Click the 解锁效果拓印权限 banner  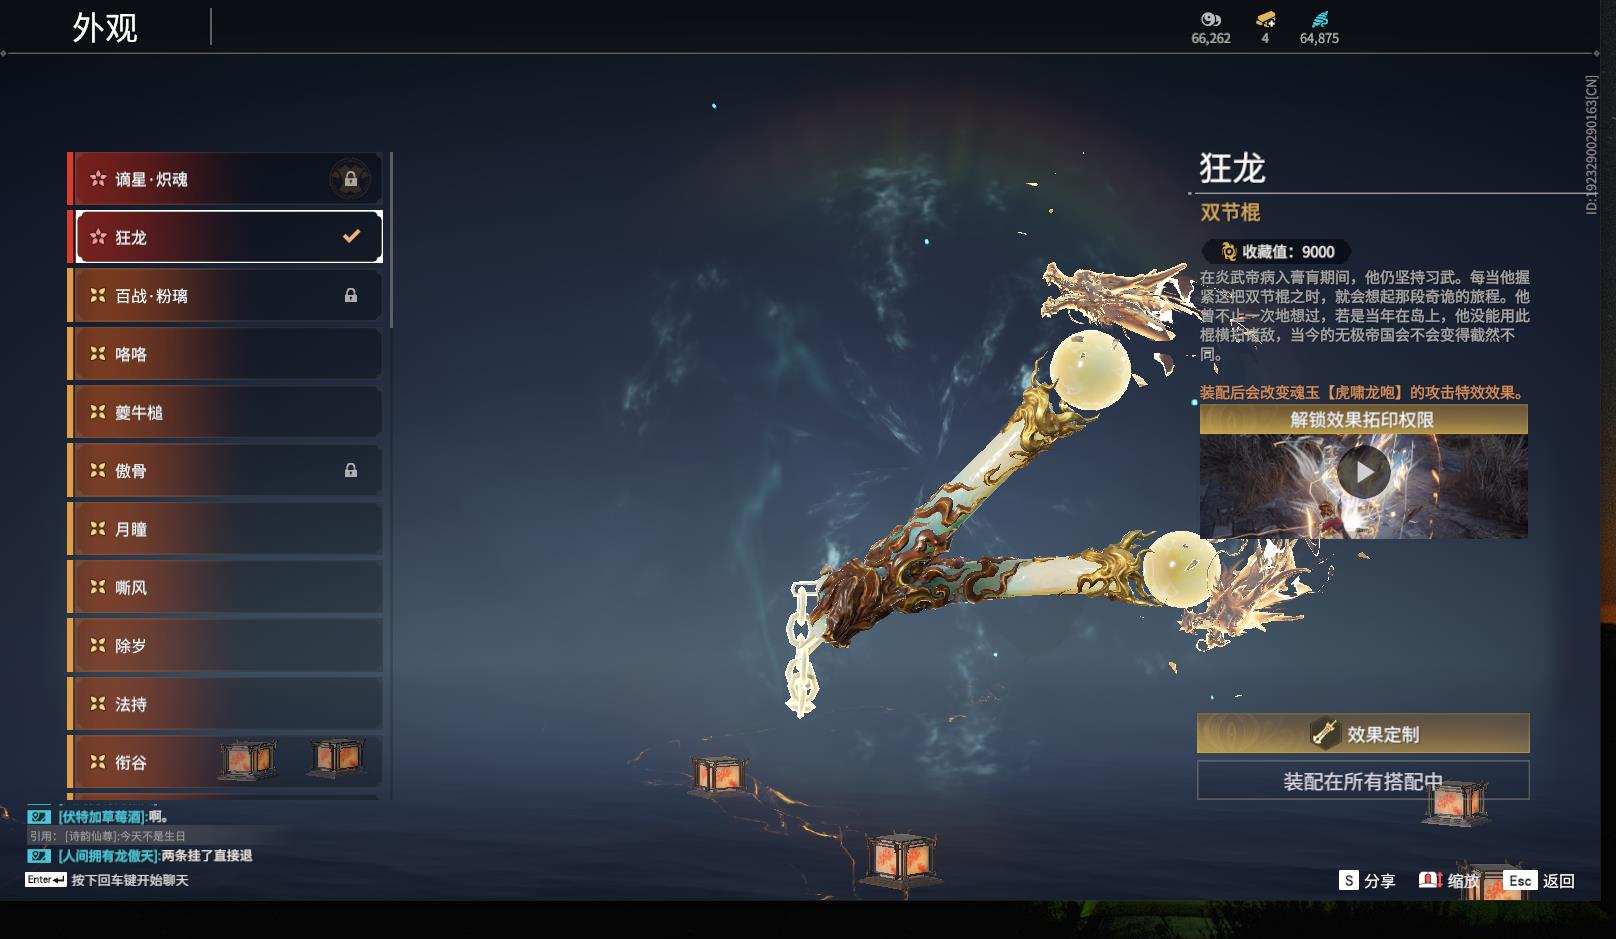pos(1363,419)
